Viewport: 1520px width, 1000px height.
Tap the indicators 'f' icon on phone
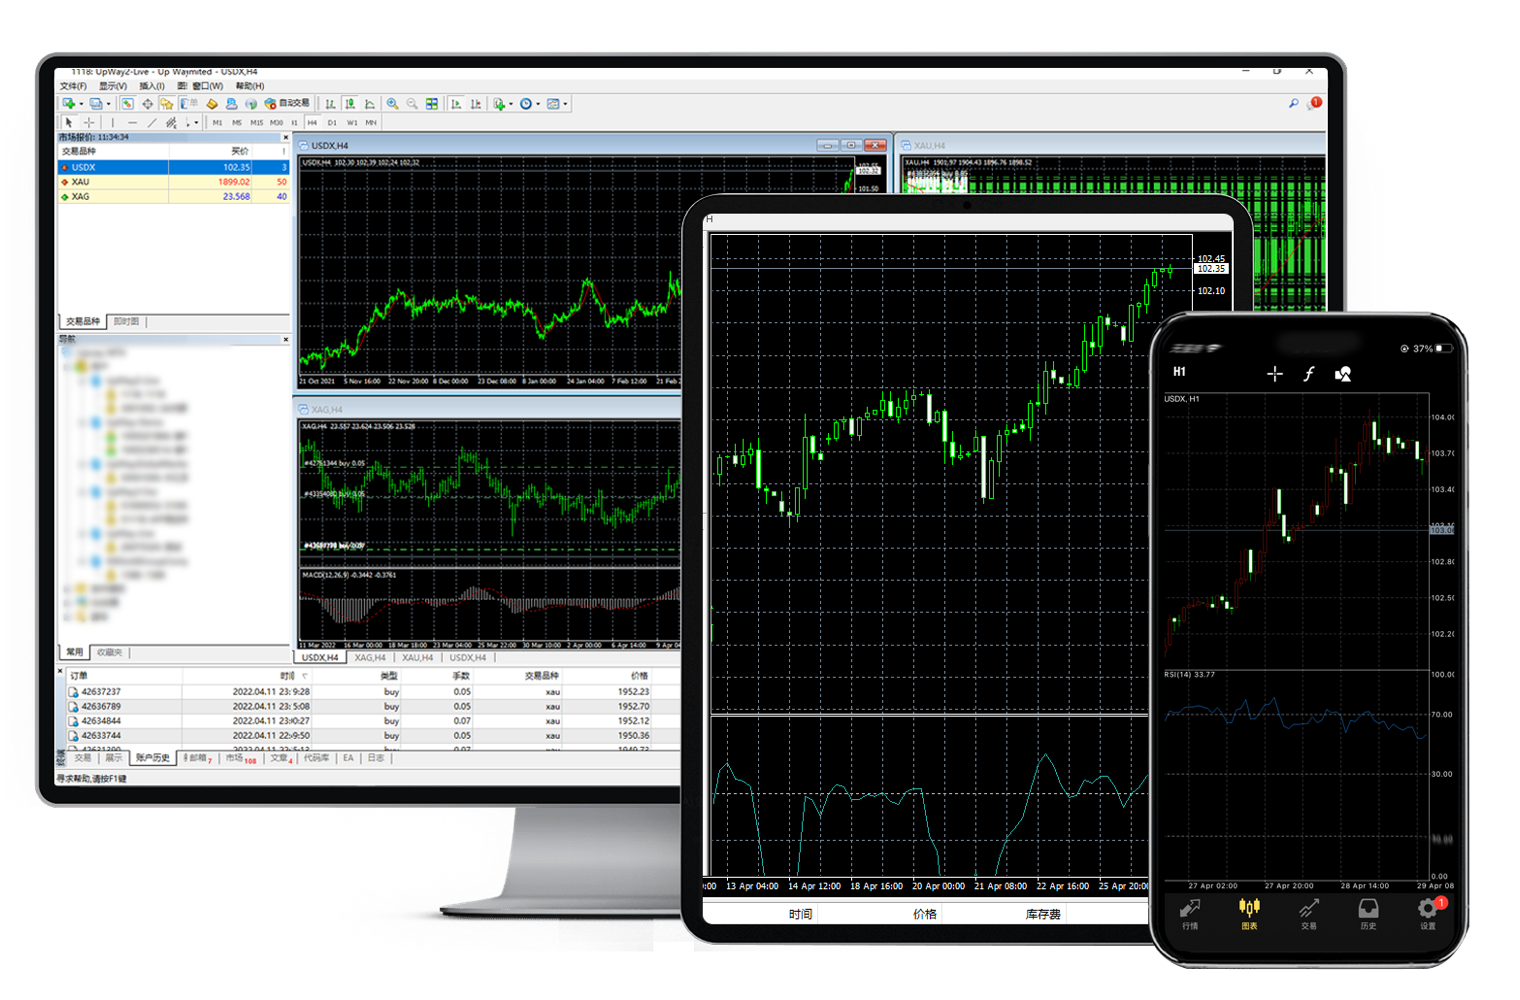[x=1308, y=374]
